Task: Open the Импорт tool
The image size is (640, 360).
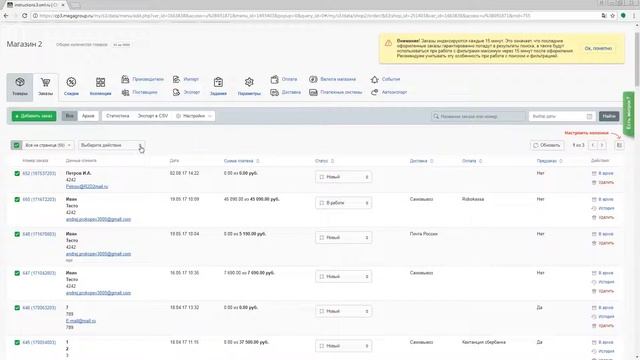Action: [x=186, y=79]
